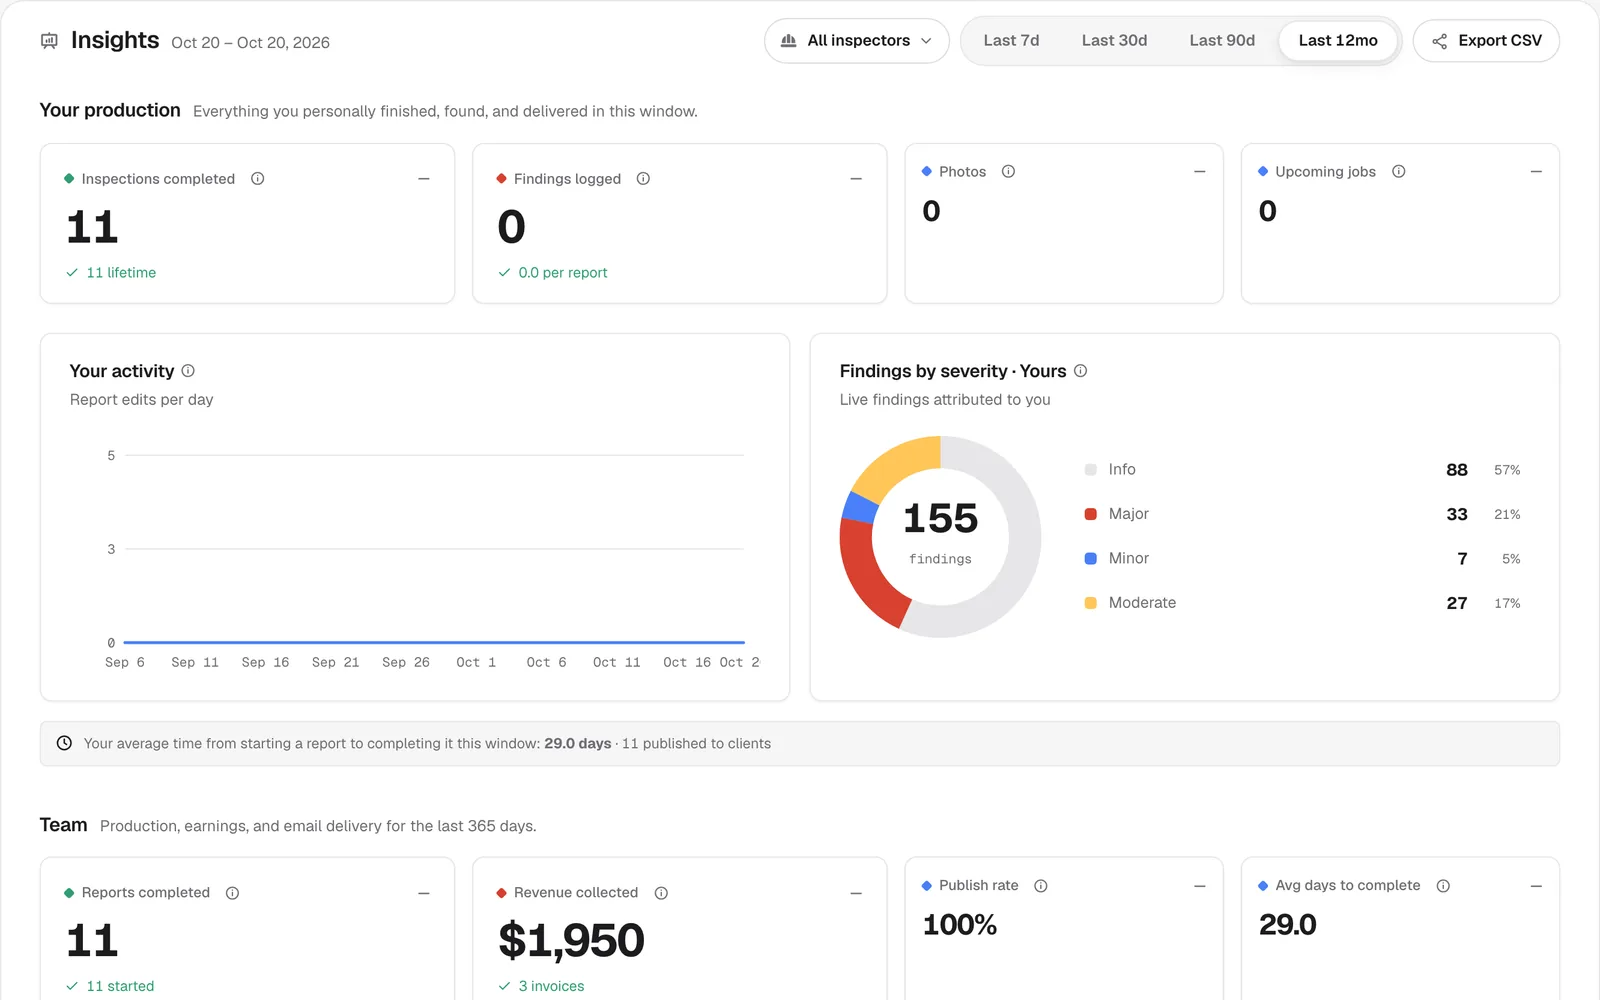This screenshot has width=1600, height=1000.
Task: Export data with Export CSV button
Action: click(x=1486, y=41)
